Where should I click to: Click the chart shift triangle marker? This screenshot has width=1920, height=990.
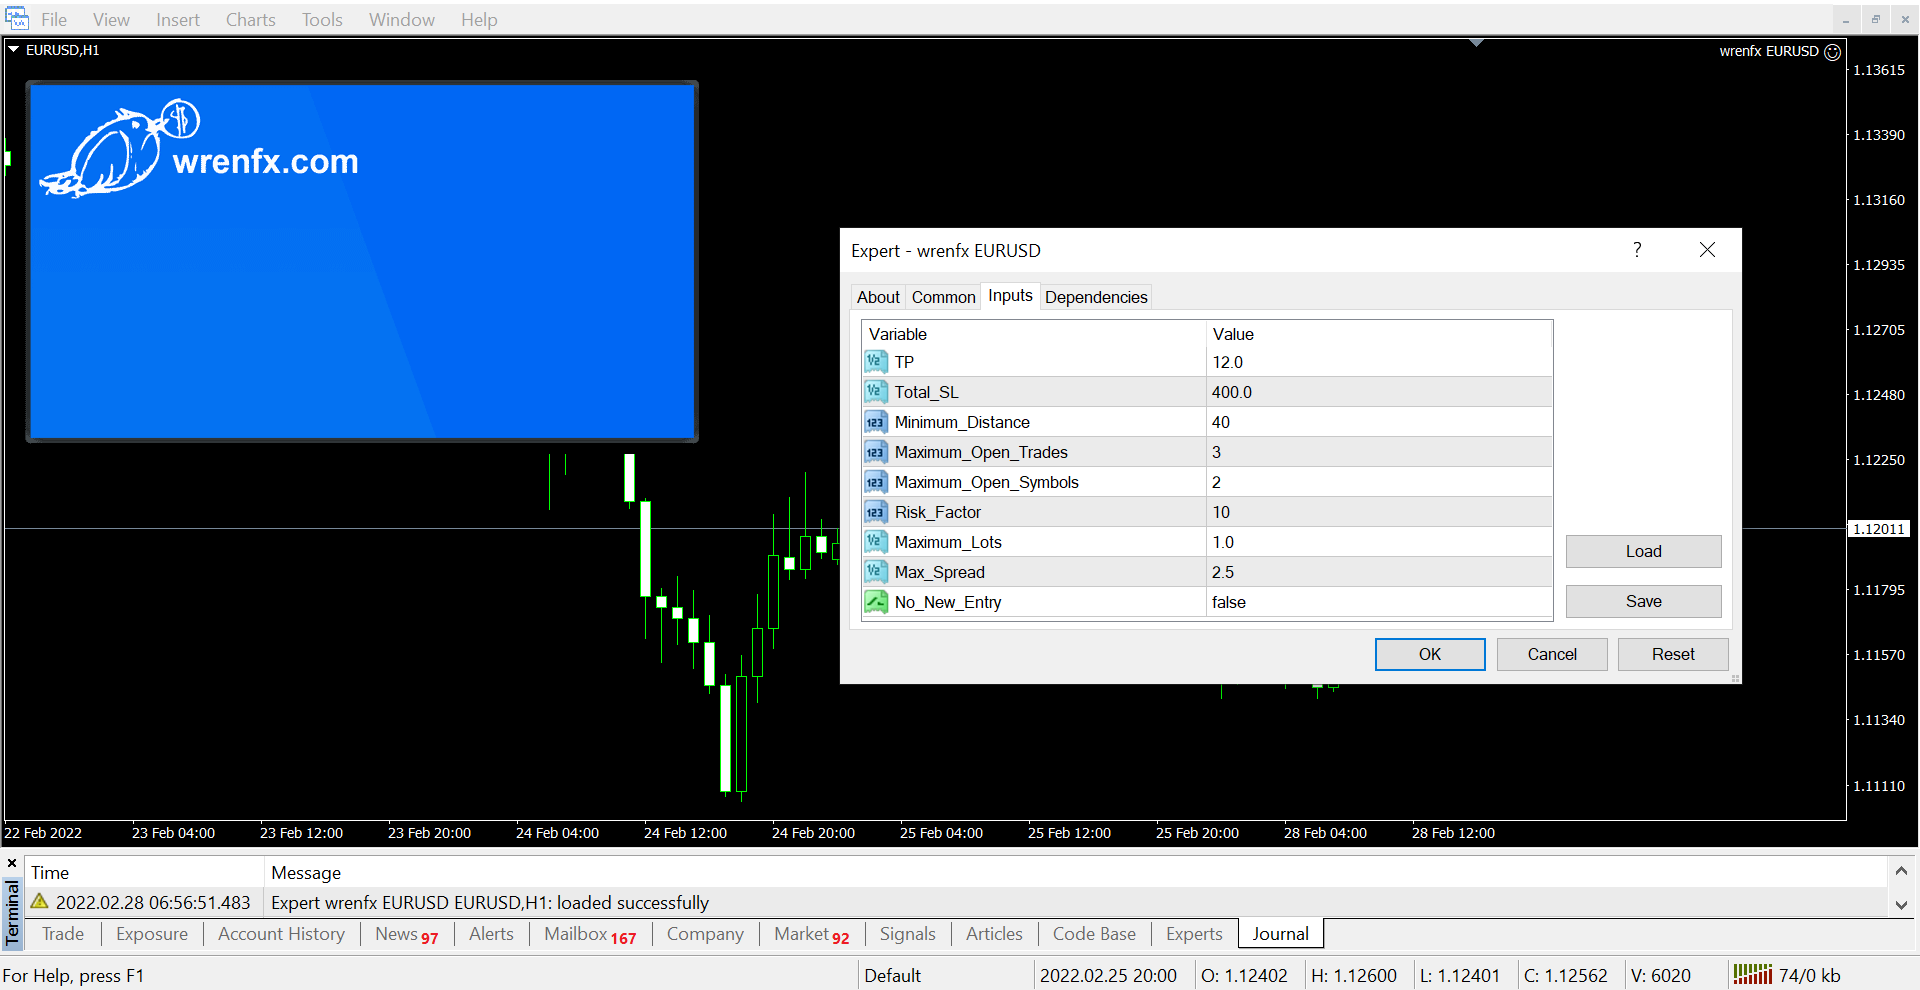point(1476,43)
